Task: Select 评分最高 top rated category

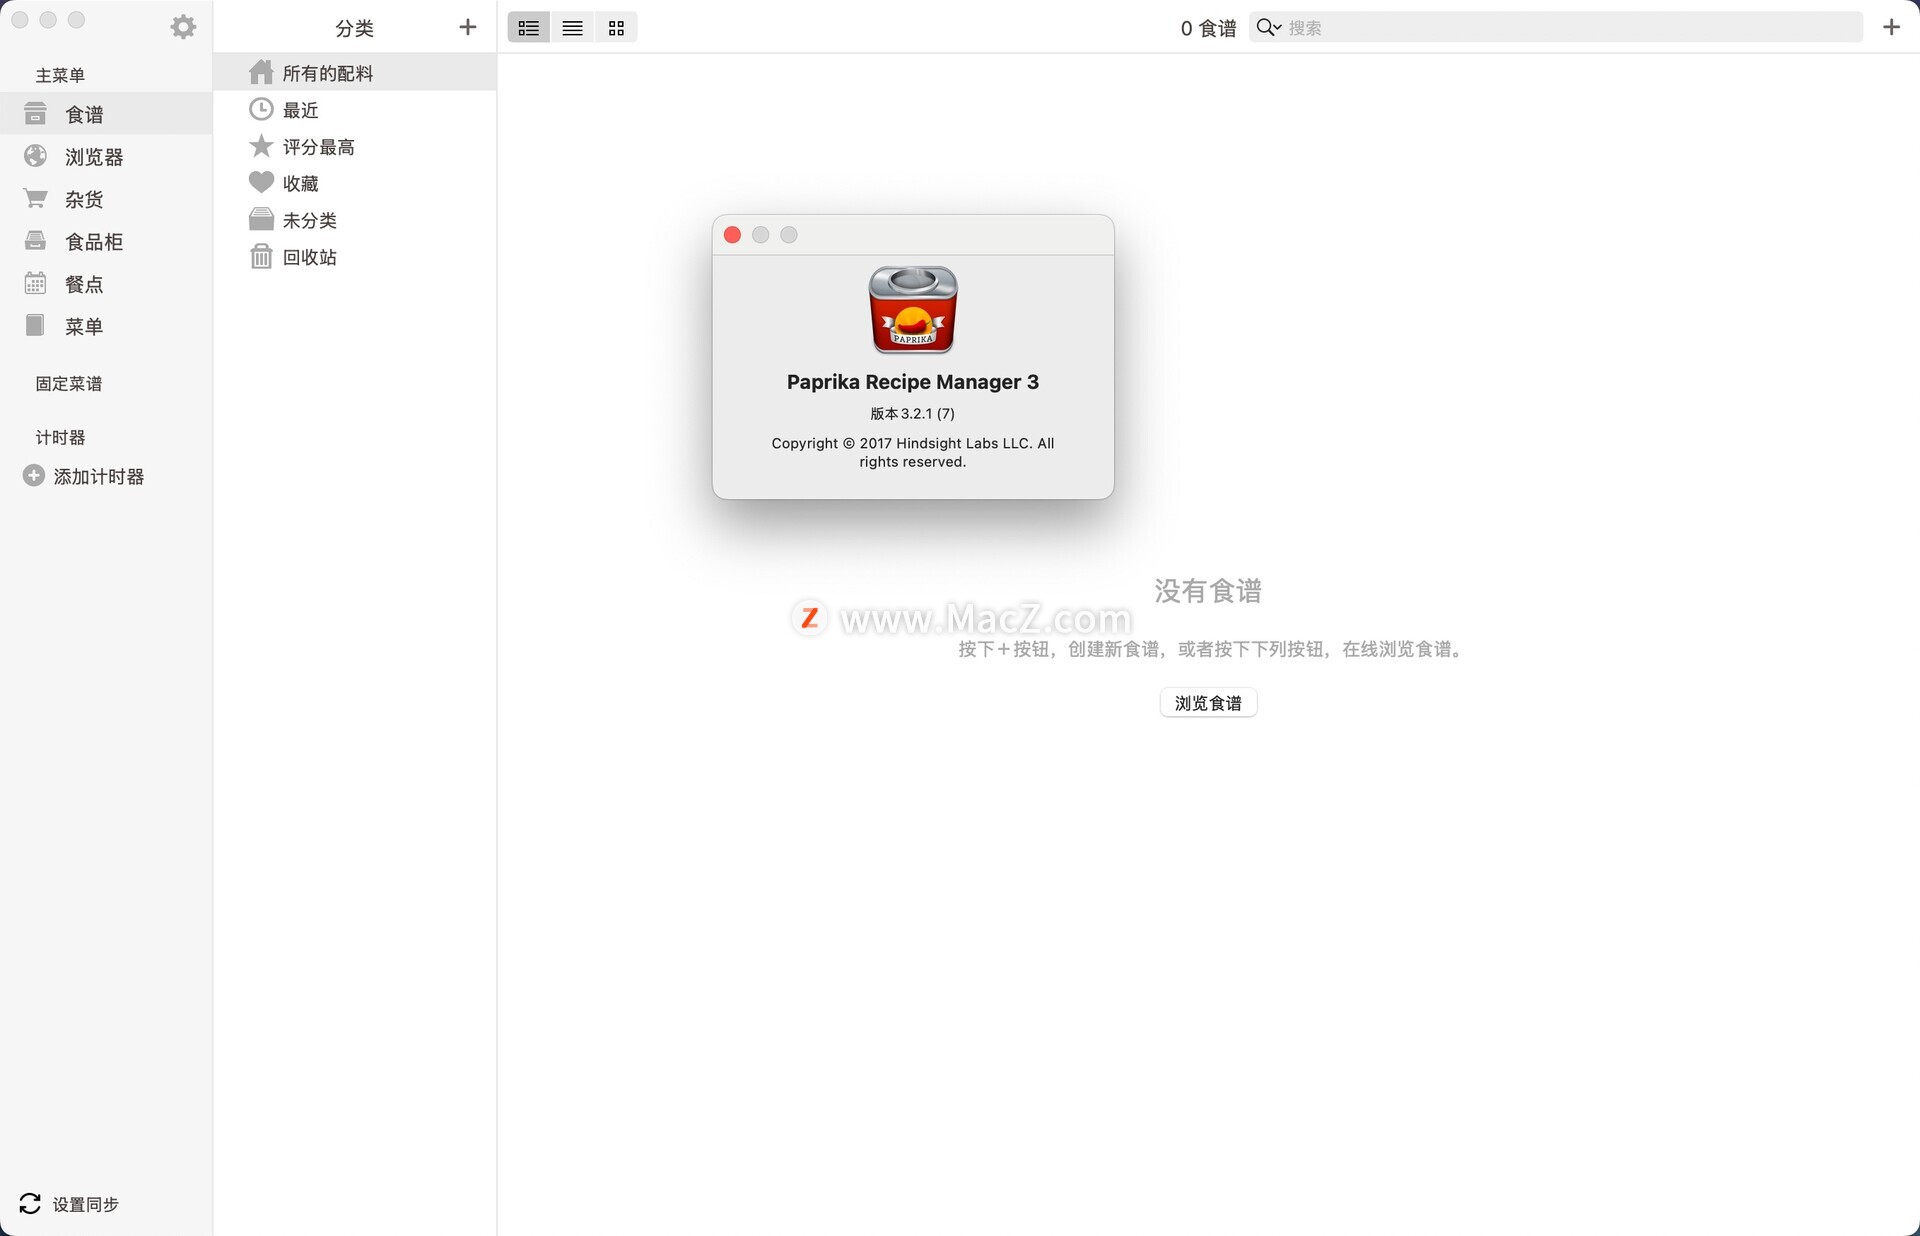Action: pyautogui.click(x=355, y=147)
